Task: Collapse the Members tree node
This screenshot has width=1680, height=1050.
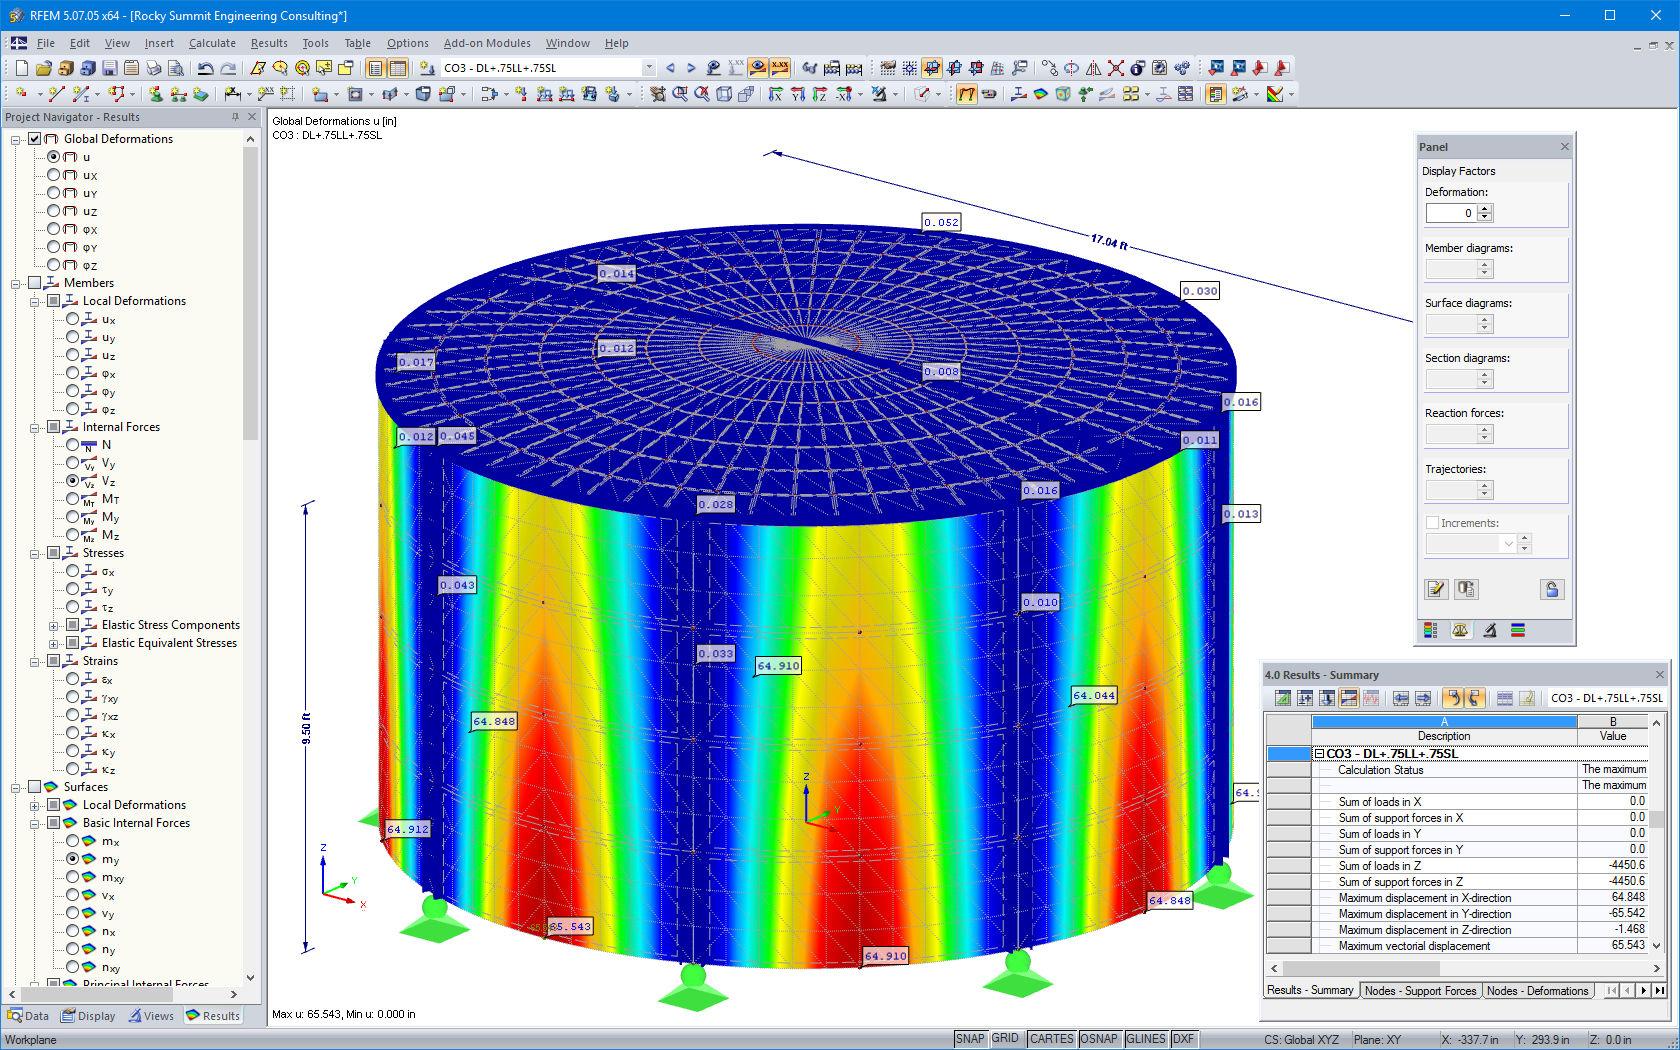Action: tap(16, 283)
